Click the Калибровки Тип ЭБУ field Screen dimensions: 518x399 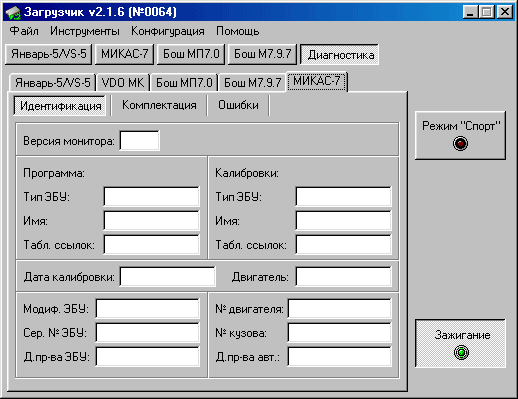(344, 196)
